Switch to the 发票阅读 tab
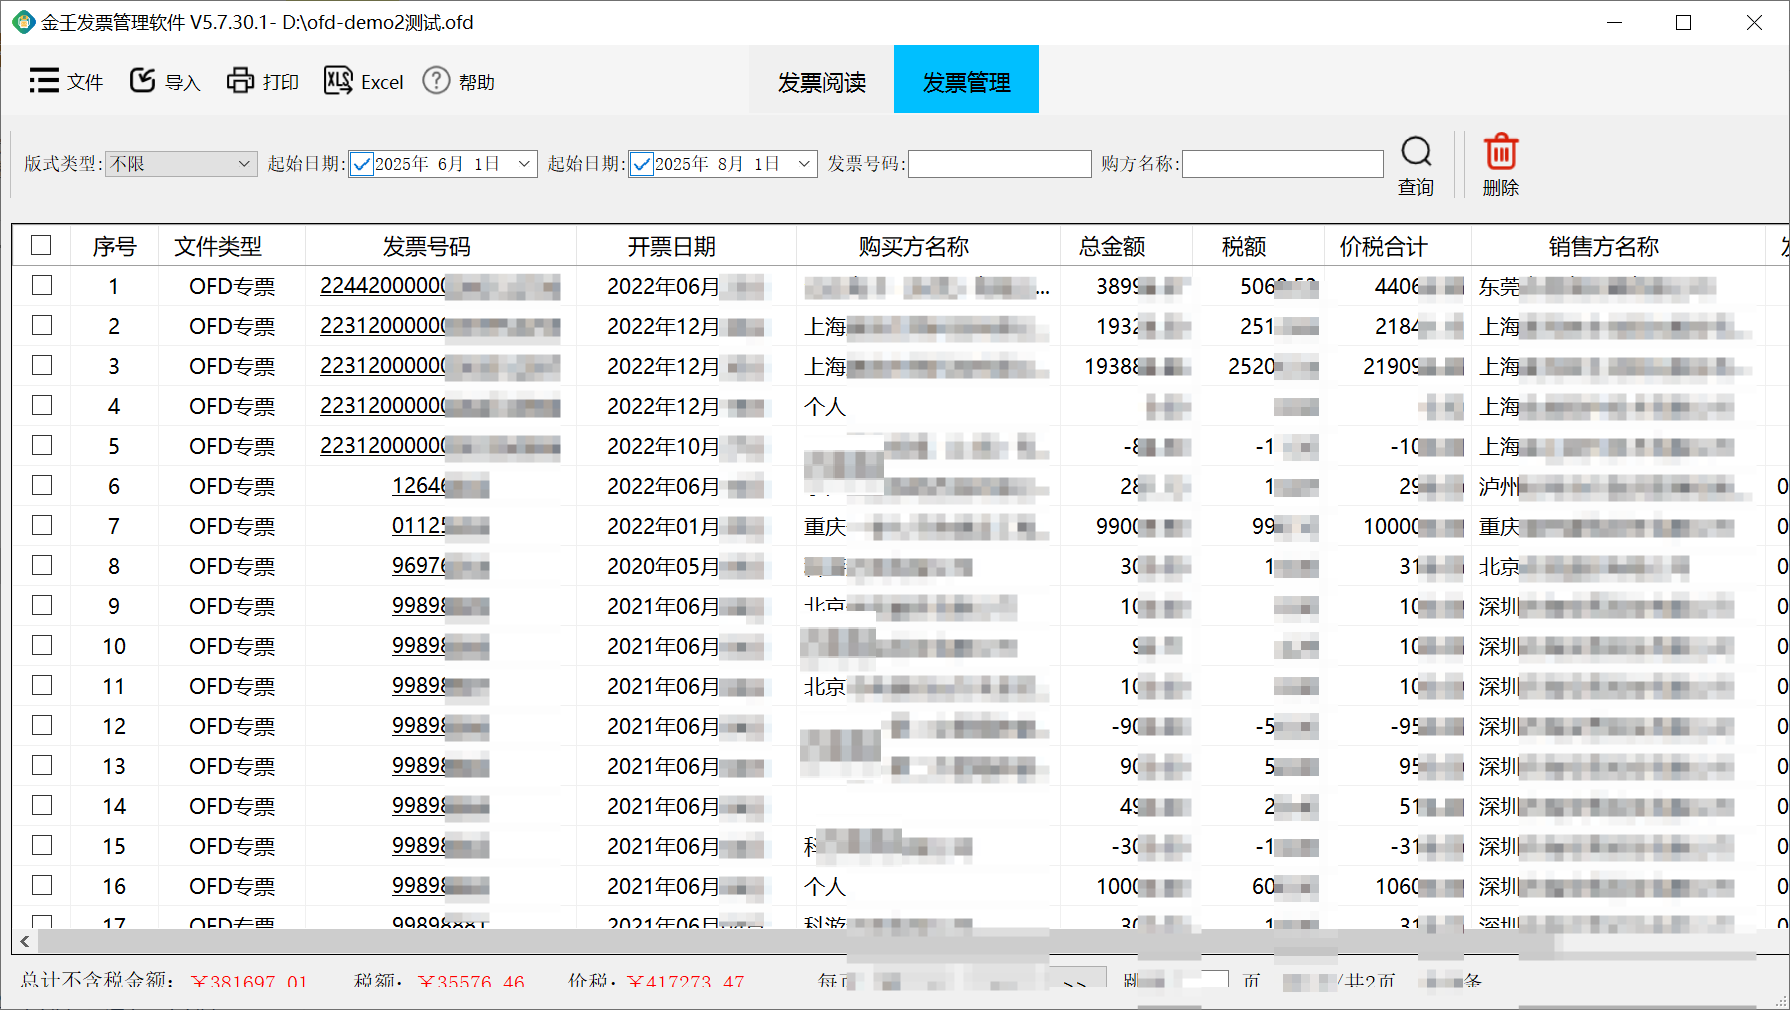The height and width of the screenshot is (1010, 1790). [x=821, y=82]
